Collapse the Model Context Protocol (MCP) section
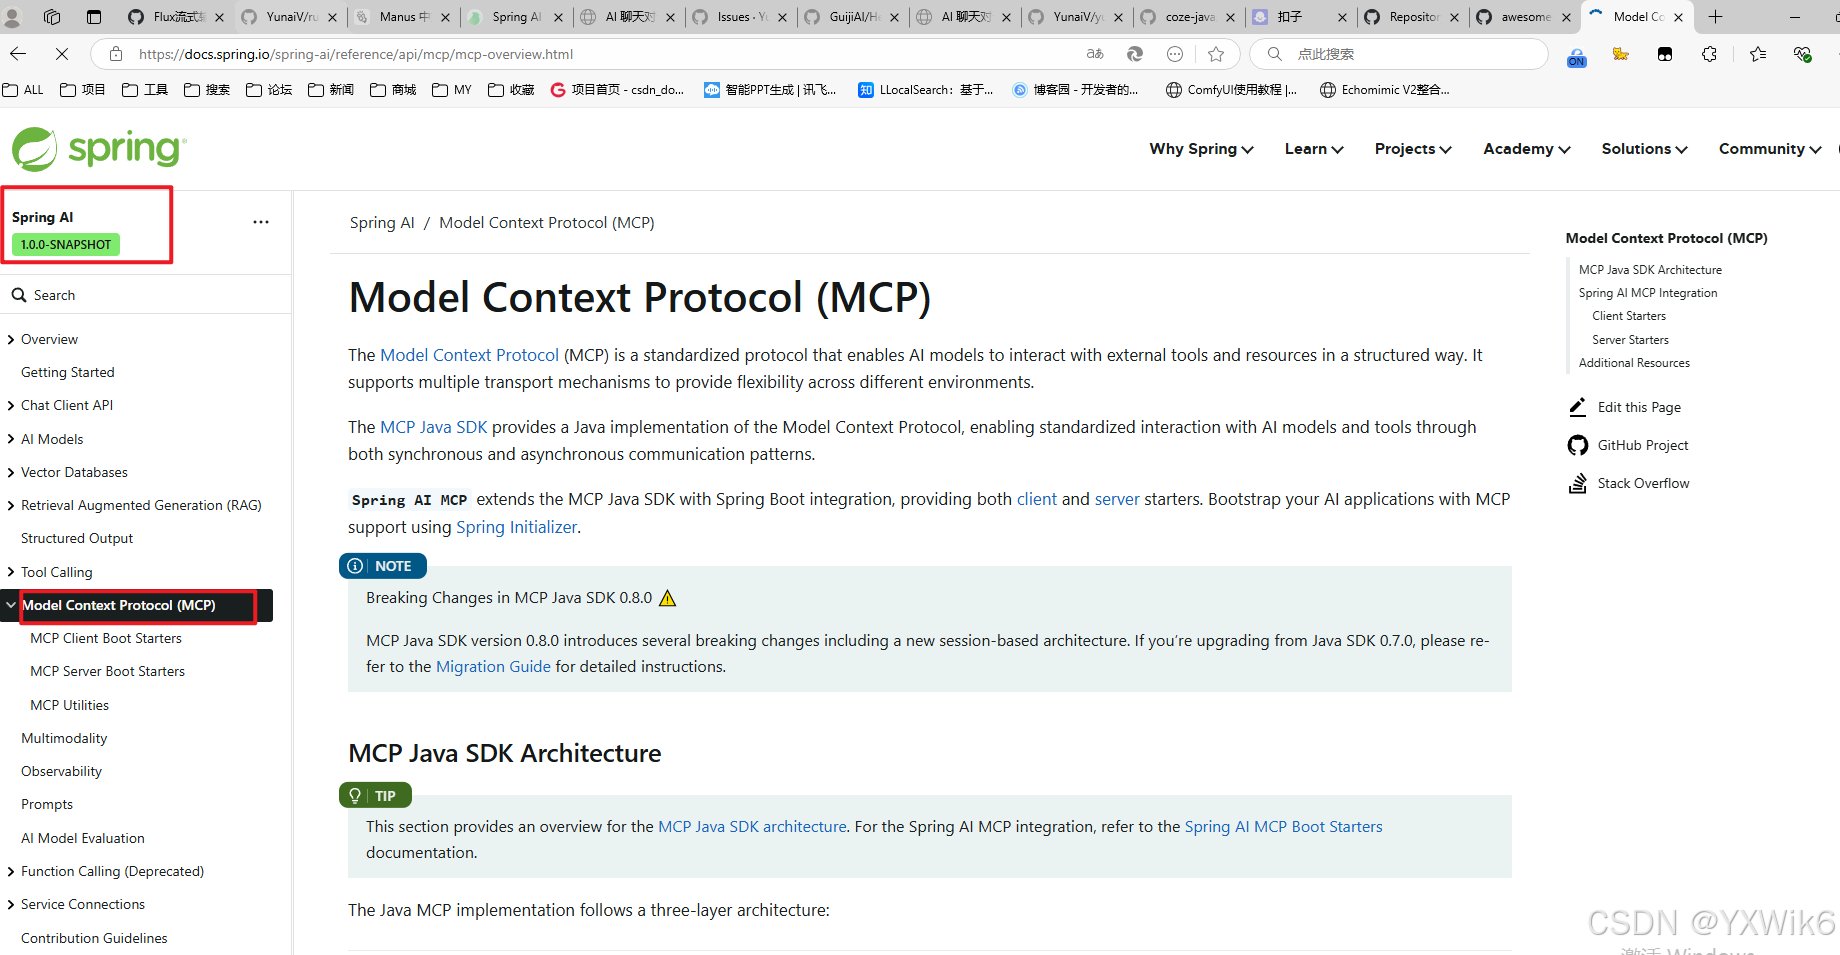 coord(11,605)
